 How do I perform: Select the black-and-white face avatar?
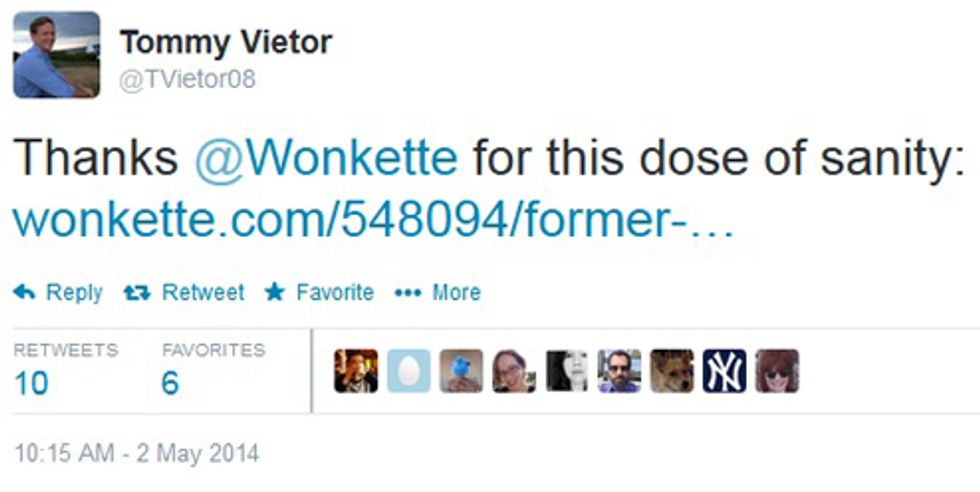tap(567, 371)
